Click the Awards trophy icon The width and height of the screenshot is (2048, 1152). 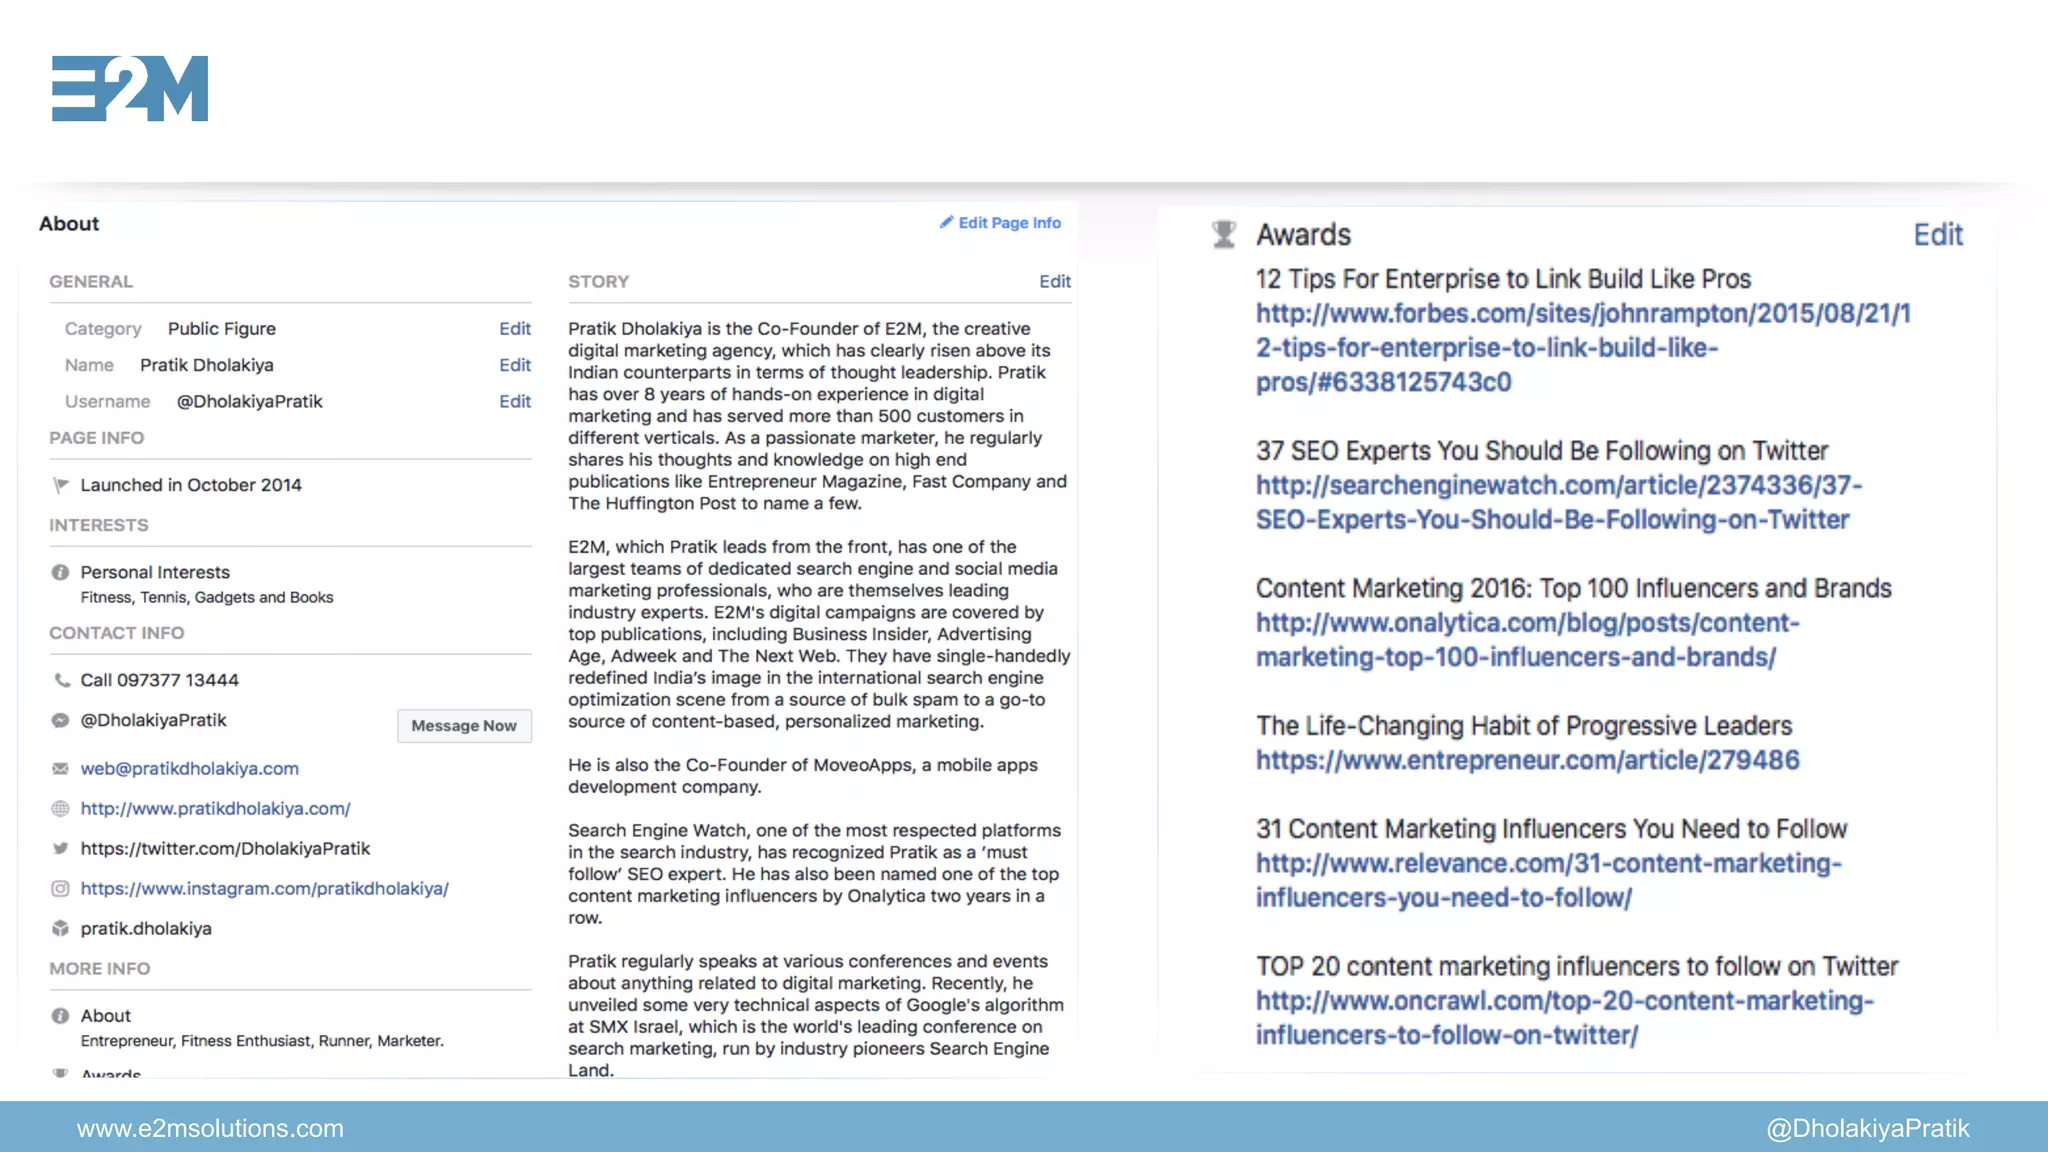[x=1223, y=234]
